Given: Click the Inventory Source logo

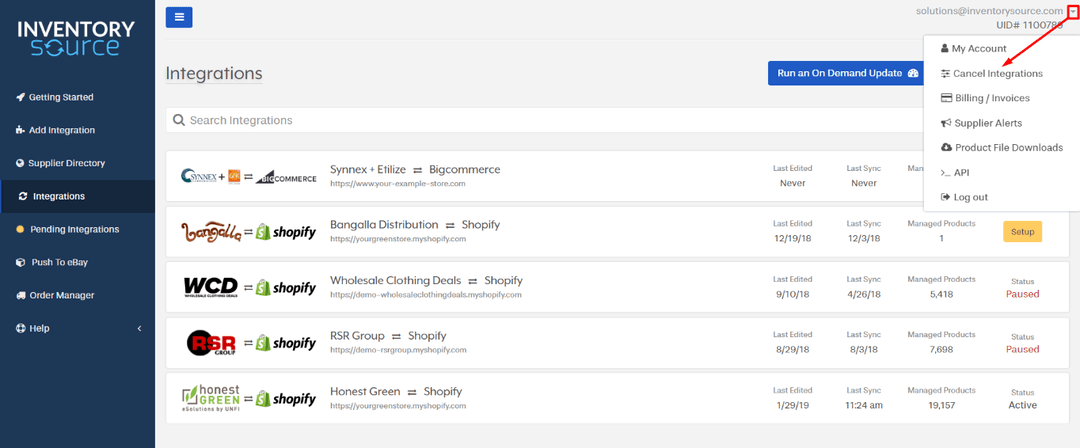Looking at the screenshot, I should coord(76,39).
